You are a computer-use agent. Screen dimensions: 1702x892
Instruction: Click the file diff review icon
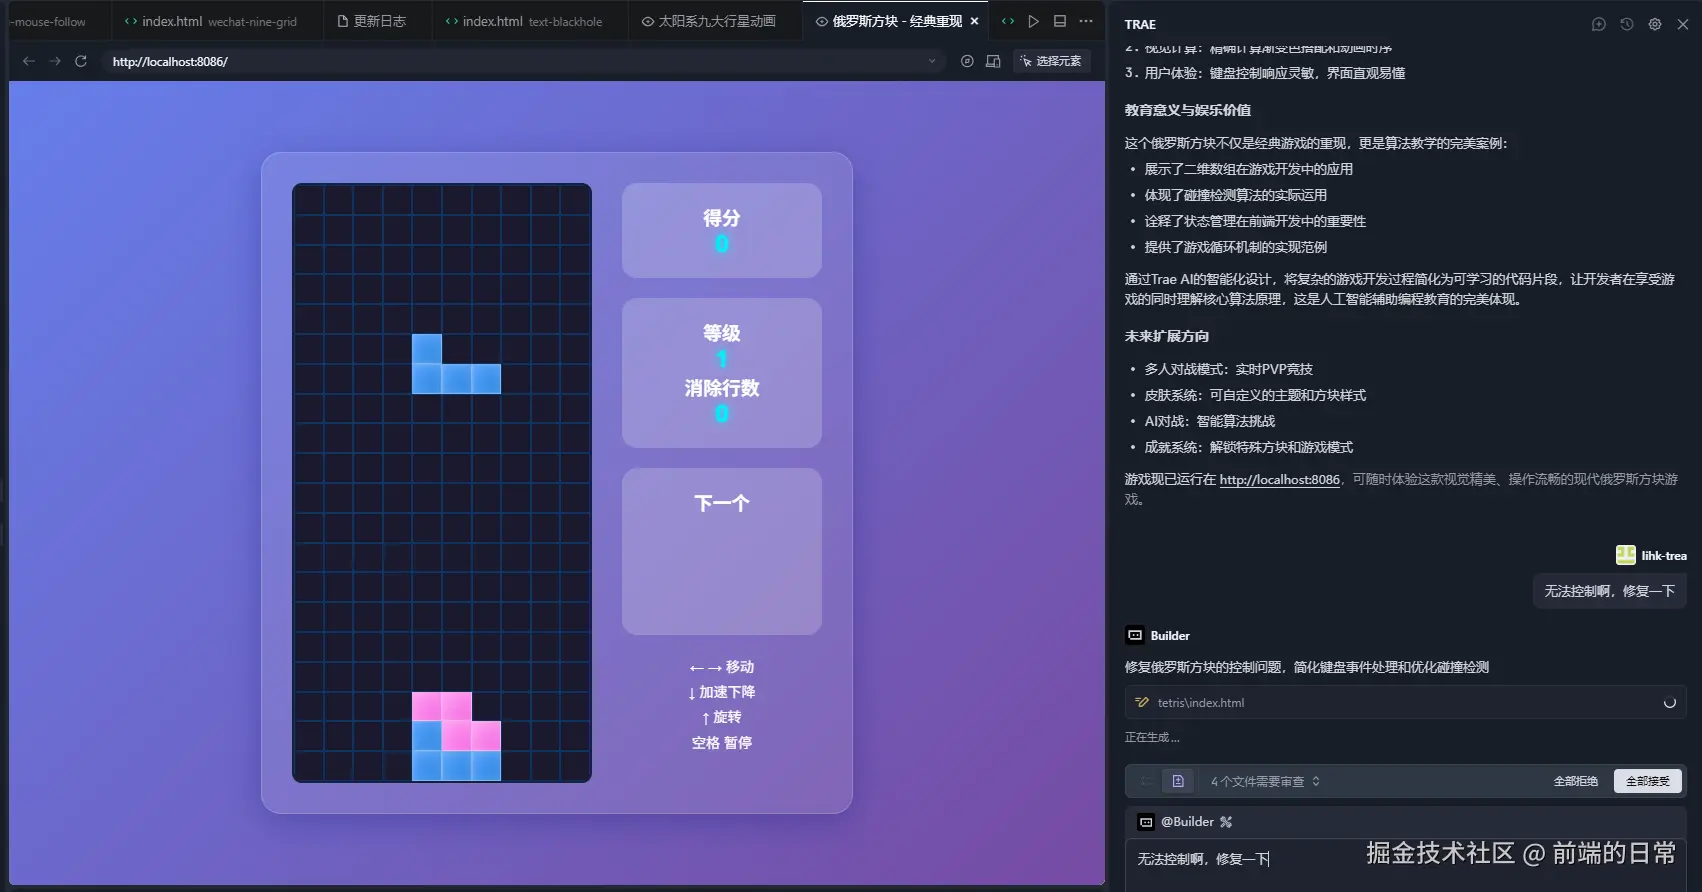[1178, 781]
